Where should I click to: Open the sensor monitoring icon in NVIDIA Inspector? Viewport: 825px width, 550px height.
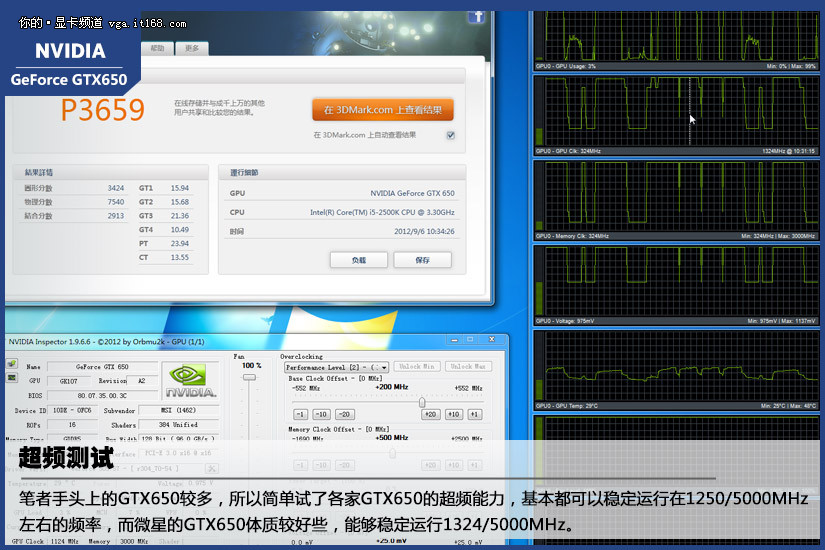point(11,377)
